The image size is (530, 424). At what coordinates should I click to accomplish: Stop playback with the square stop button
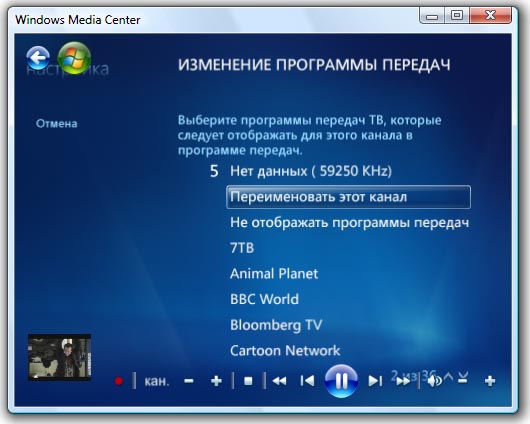tap(248, 381)
